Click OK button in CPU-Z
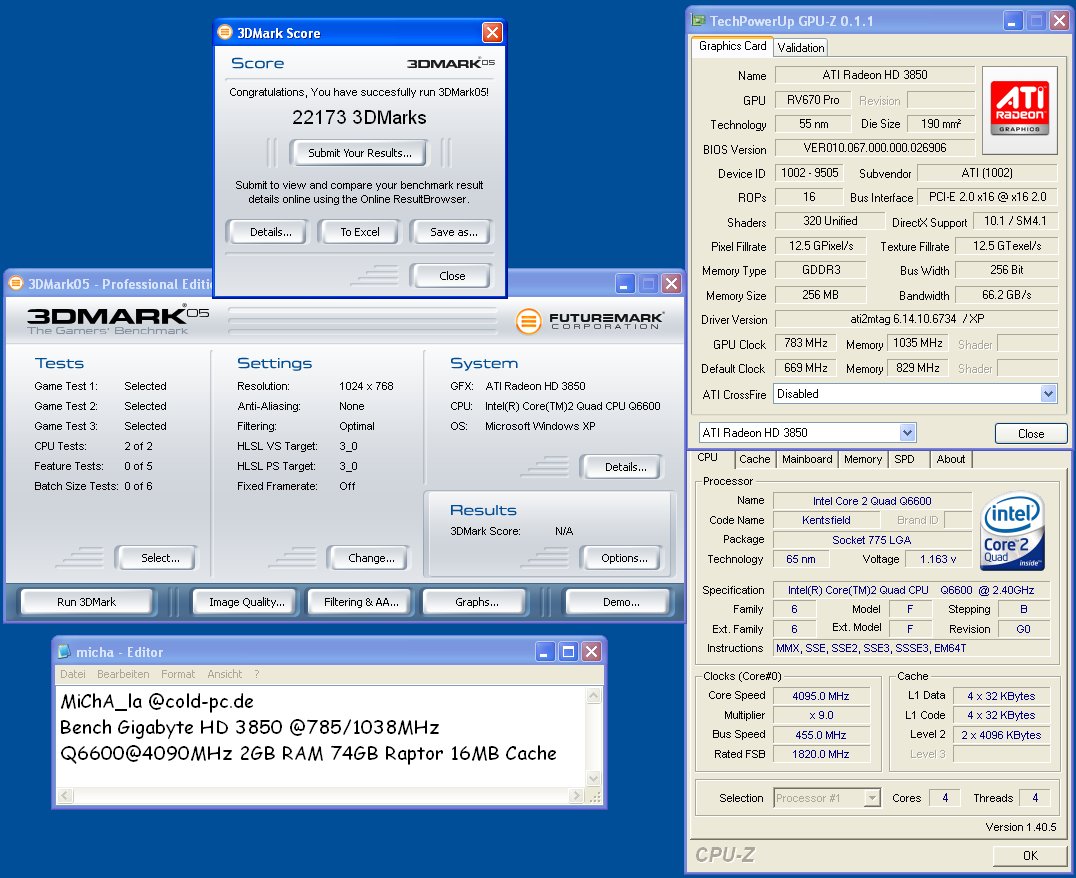Image resolution: width=1076 pixels, height=878 pixels. pyautogui.click(x=1030, y=855)
